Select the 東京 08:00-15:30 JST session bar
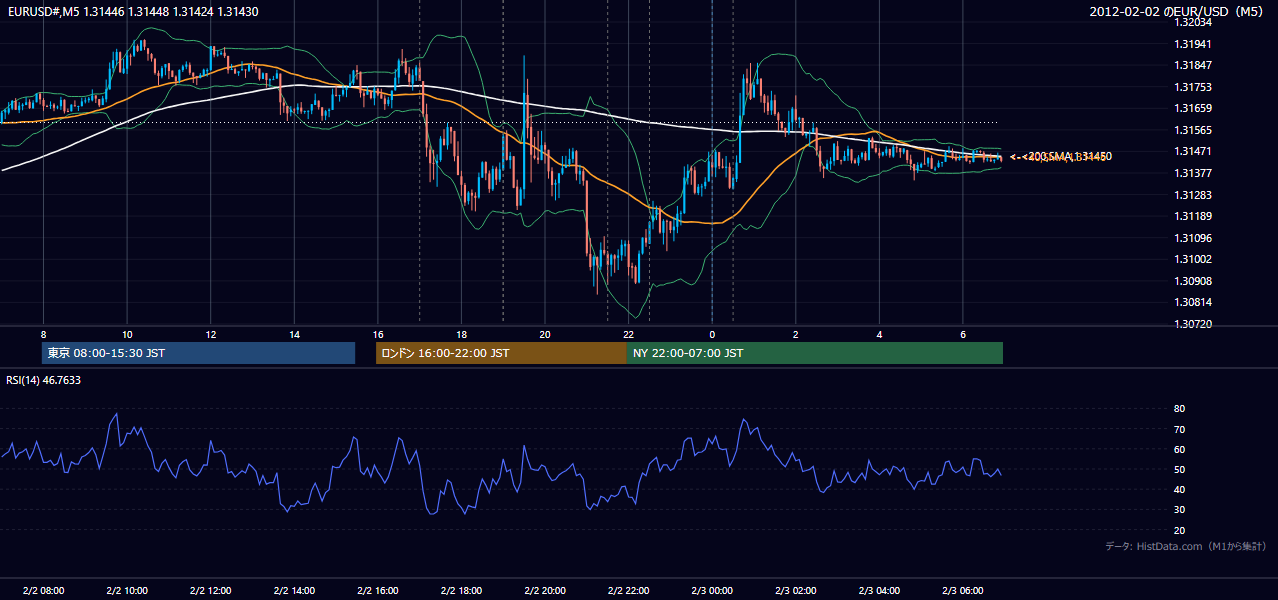Screen dimensions: 1278x600 199,353
